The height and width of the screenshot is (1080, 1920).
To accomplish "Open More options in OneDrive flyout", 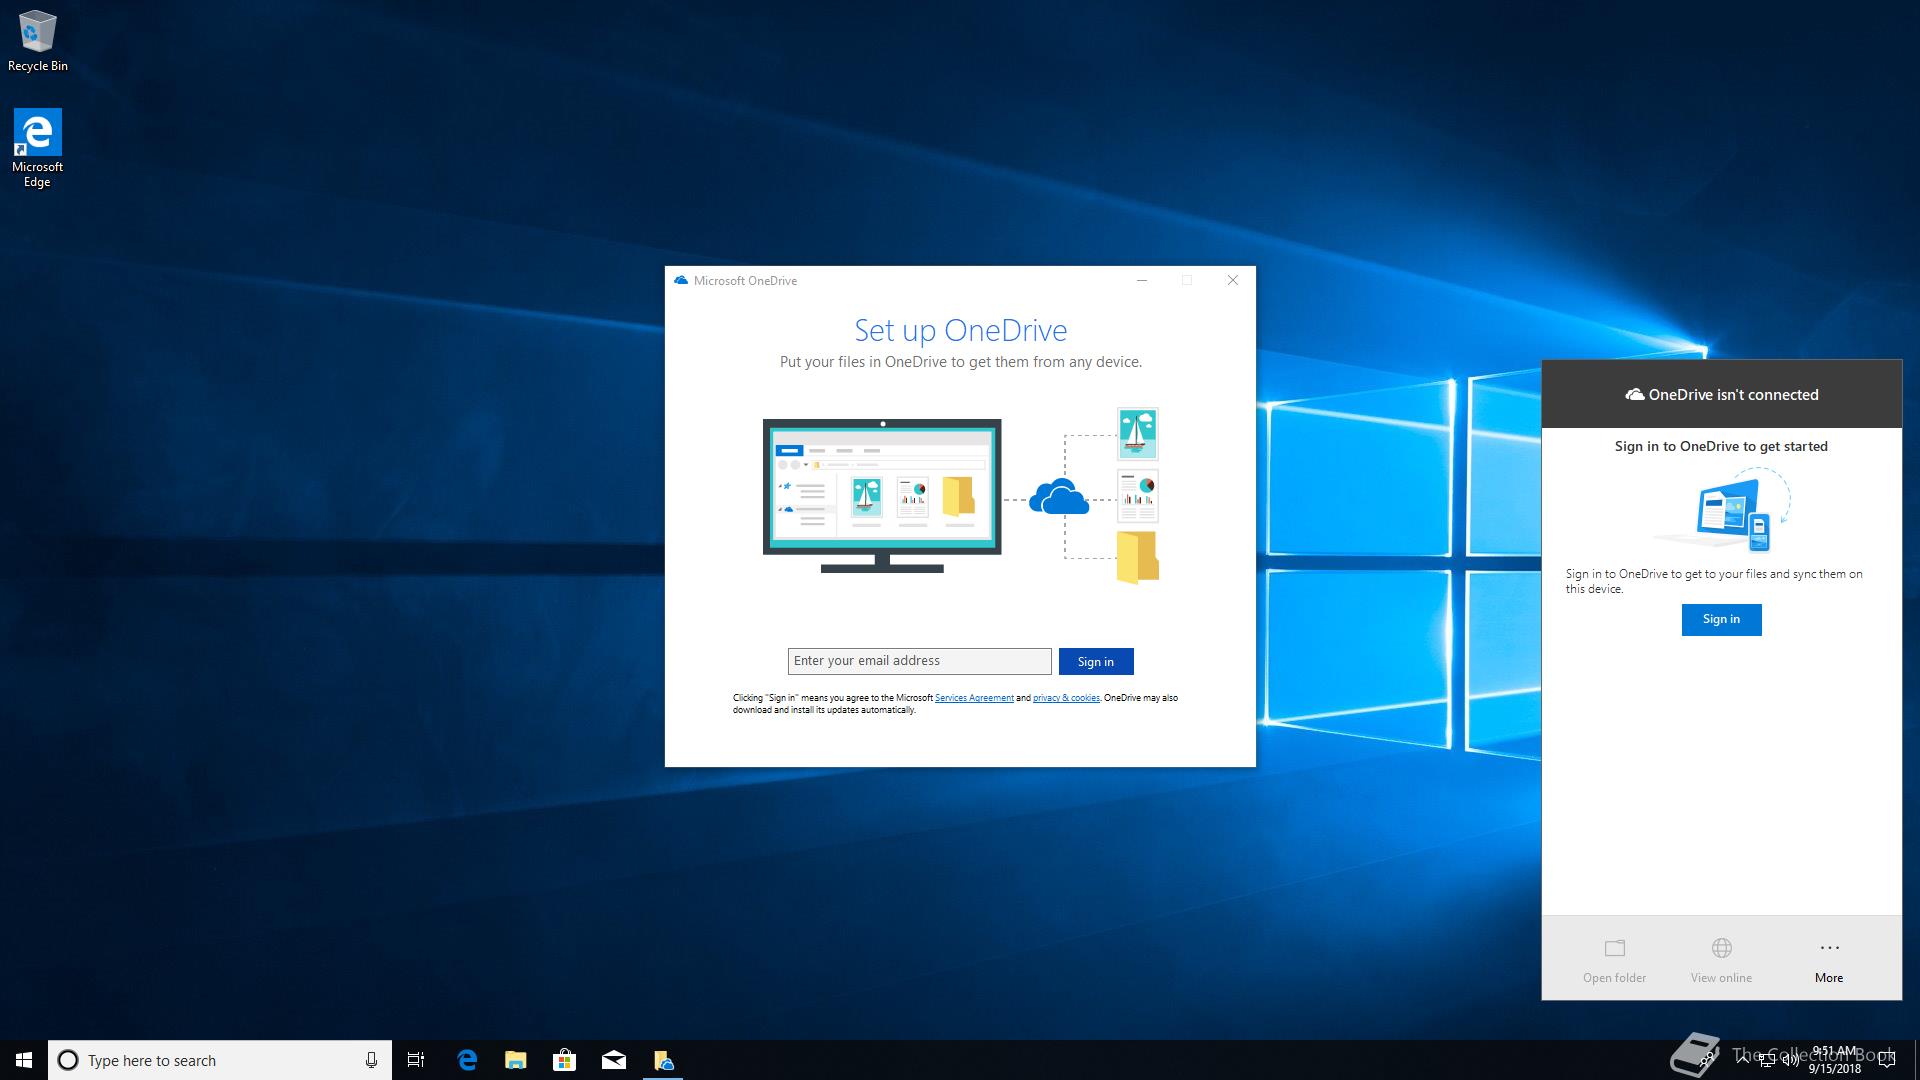I will 1829,960.
